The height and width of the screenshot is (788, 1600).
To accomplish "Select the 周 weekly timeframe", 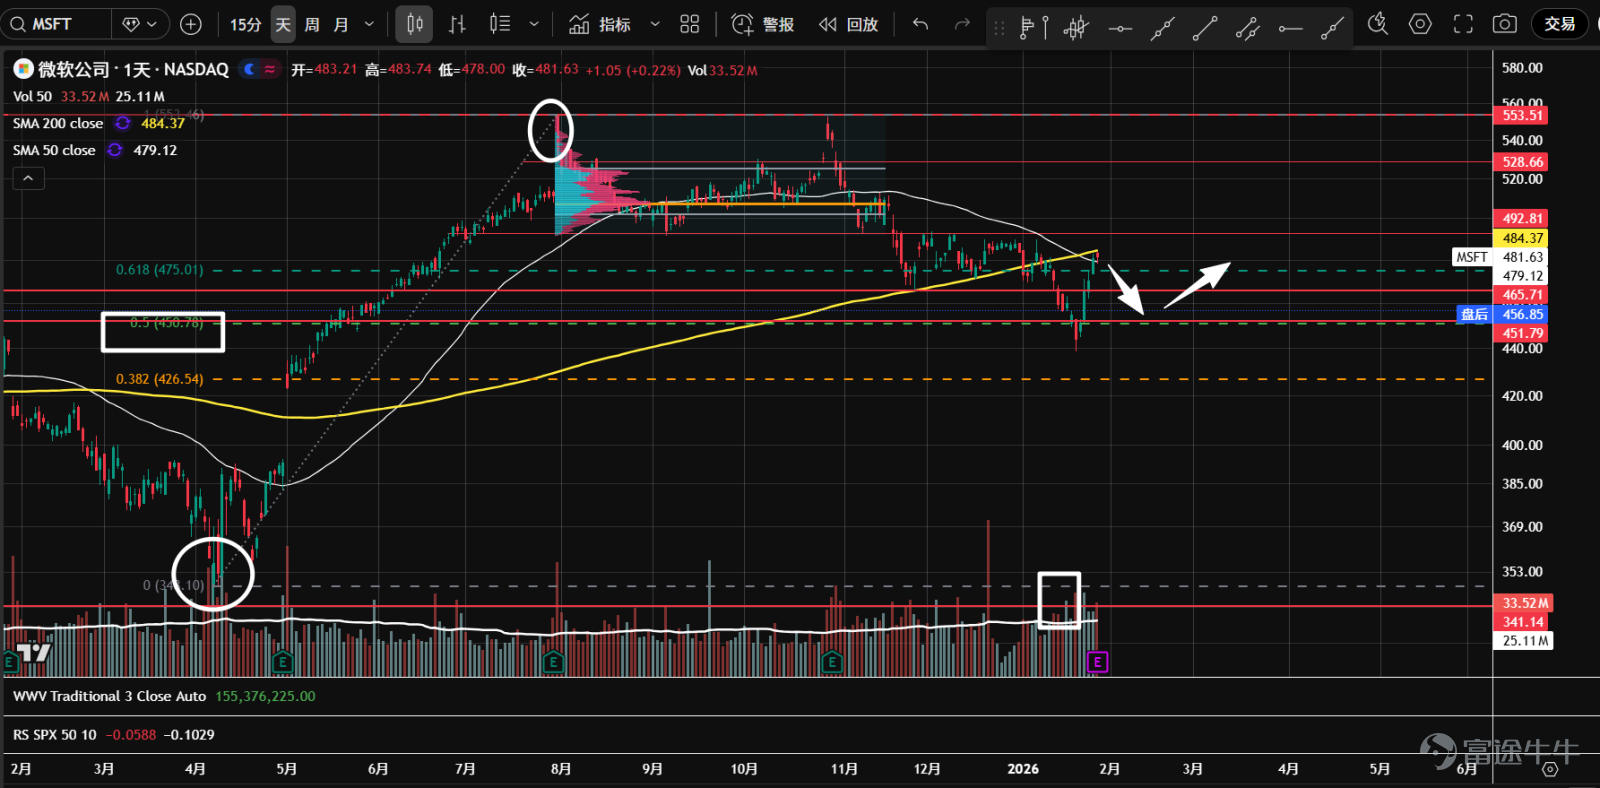I will pyautogui.click(x=312, y=24).
